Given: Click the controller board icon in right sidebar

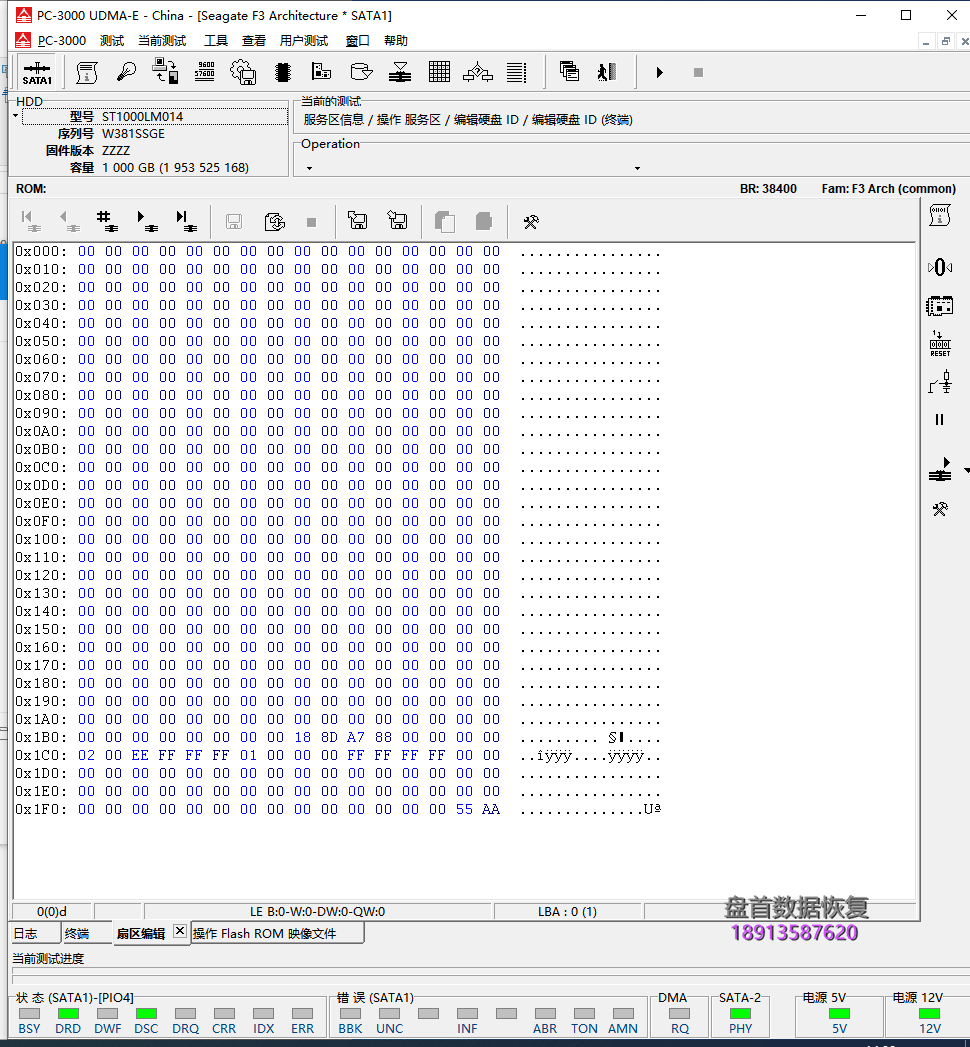Looking at the screenshot, I should [939, 306].
